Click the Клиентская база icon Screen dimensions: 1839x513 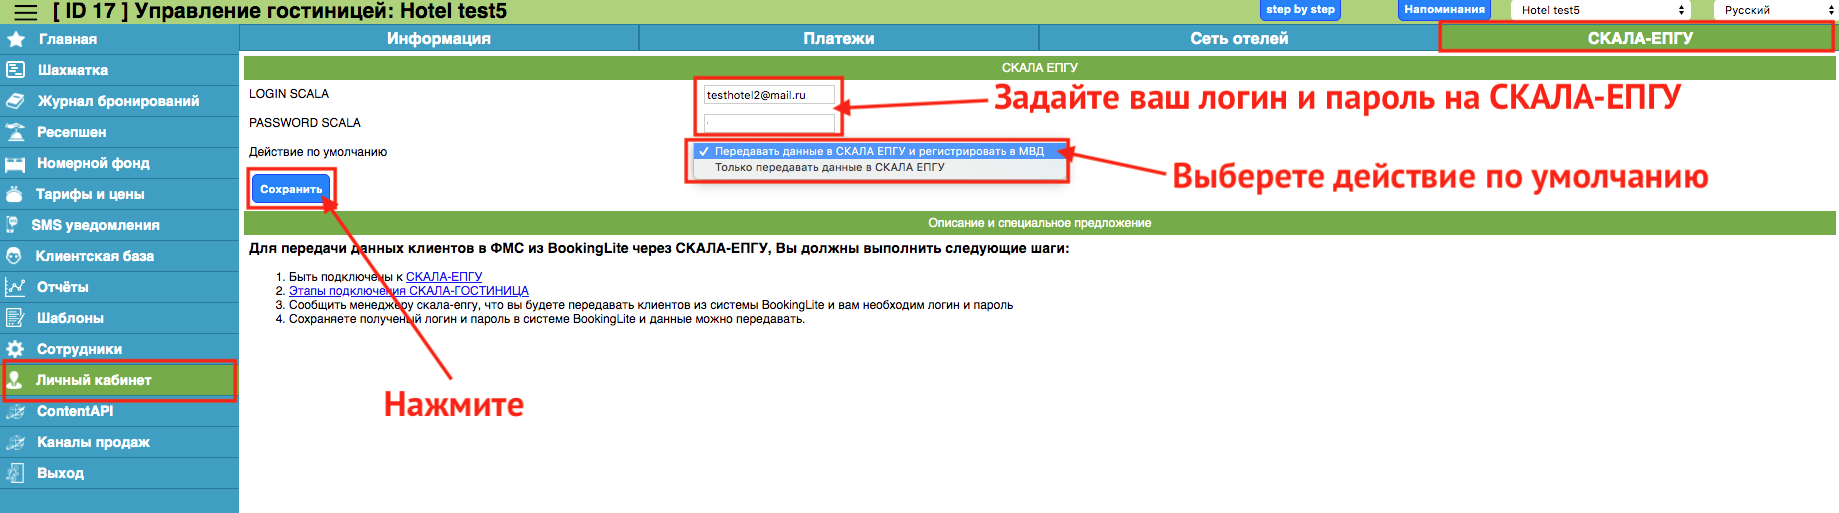point(15,256)
